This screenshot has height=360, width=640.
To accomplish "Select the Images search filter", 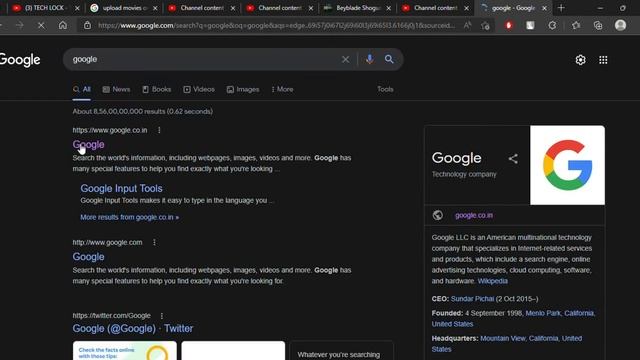I will pos(243,89).
